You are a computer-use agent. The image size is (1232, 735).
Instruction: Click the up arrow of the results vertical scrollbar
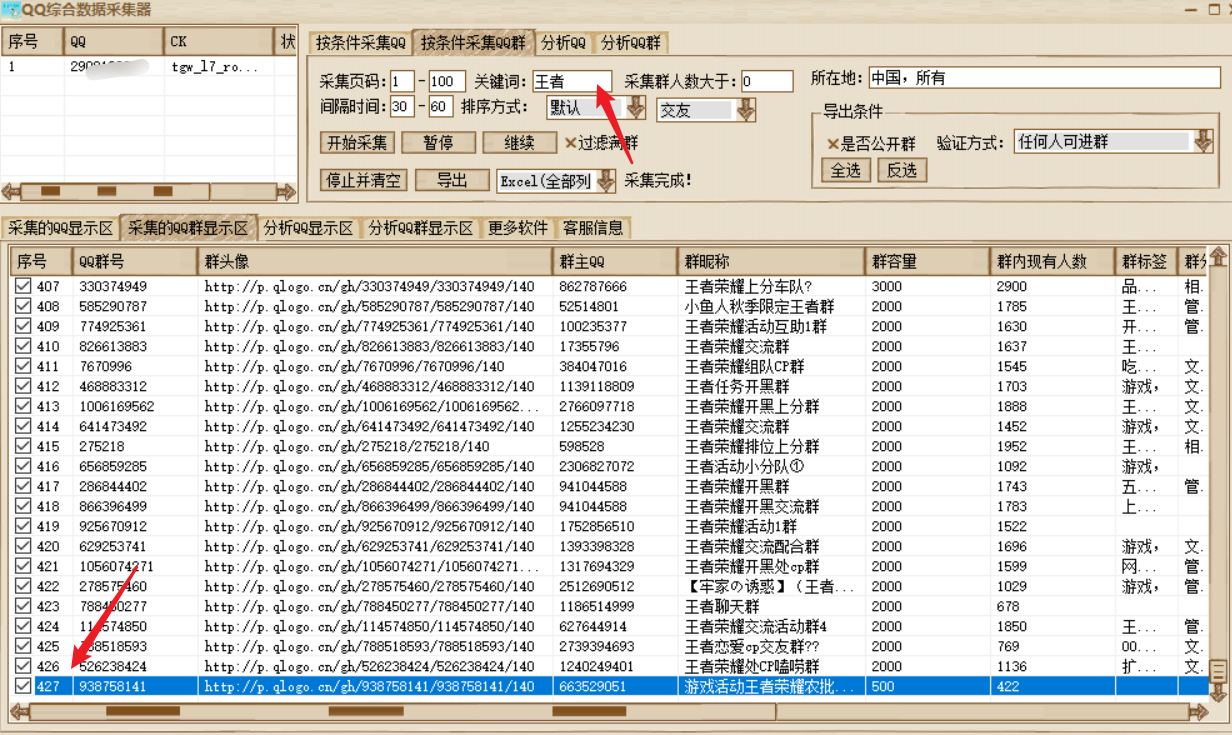coord(1218,258)
